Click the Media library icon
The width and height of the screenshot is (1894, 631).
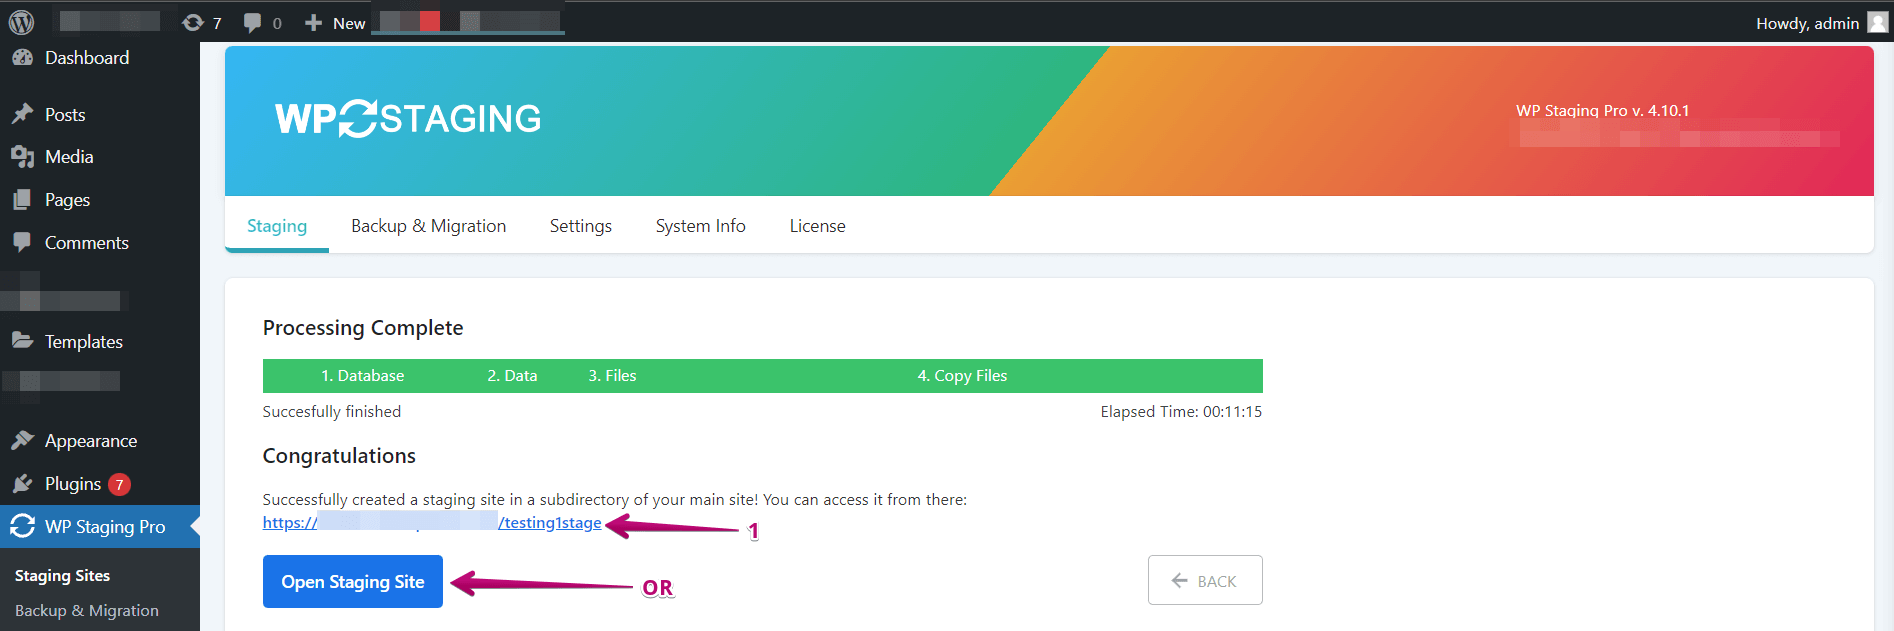(22, 157)
